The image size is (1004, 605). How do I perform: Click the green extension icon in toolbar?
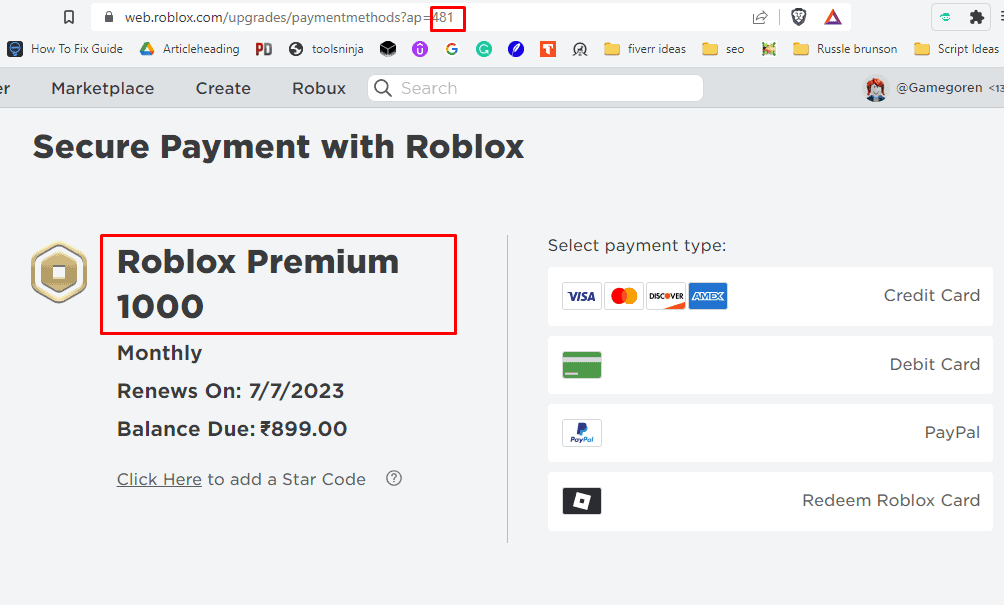[x=945, y=17]
